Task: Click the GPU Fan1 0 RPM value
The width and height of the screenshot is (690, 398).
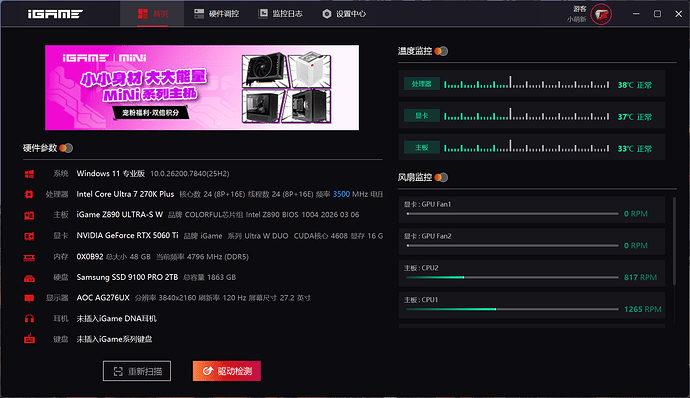Action: pos(636,214)
